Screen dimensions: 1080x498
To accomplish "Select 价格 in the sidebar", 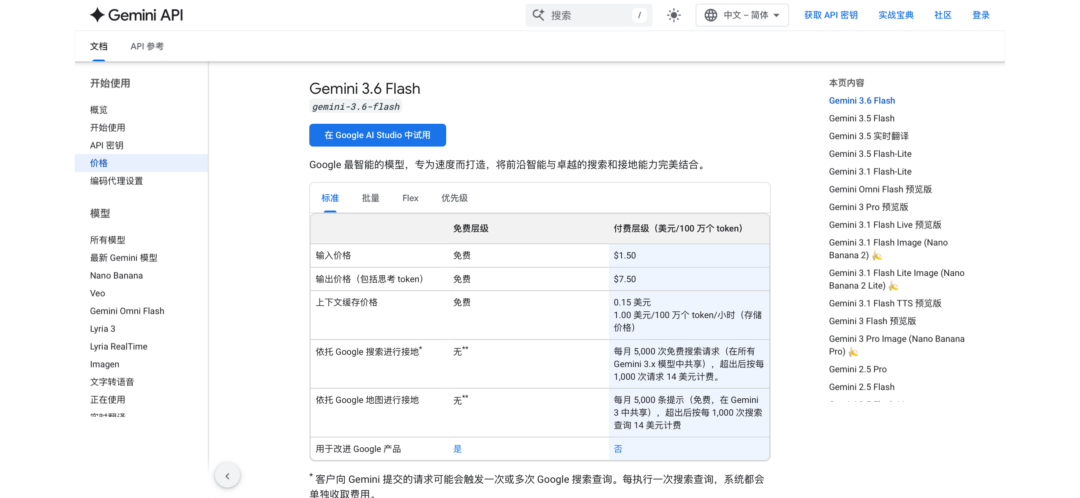I will (x=98, y=163).
